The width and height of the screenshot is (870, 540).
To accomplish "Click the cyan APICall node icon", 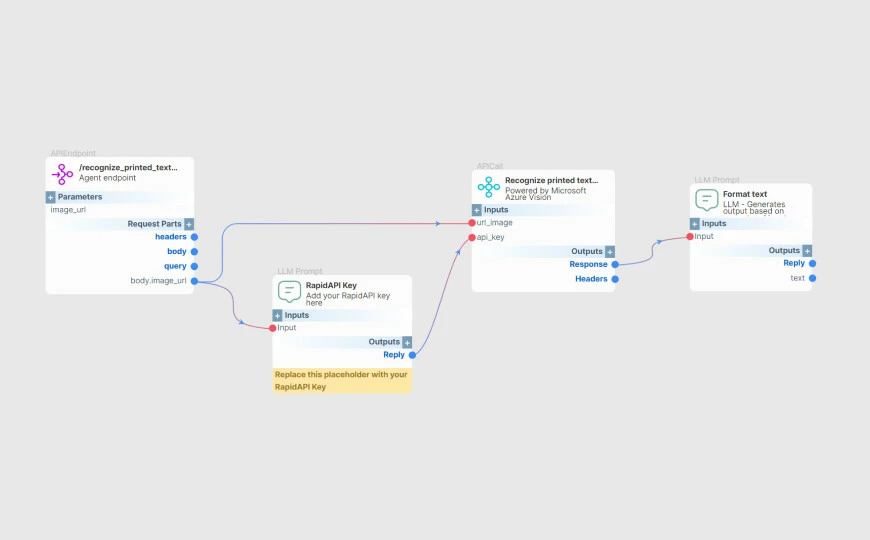I will (489, 187).
